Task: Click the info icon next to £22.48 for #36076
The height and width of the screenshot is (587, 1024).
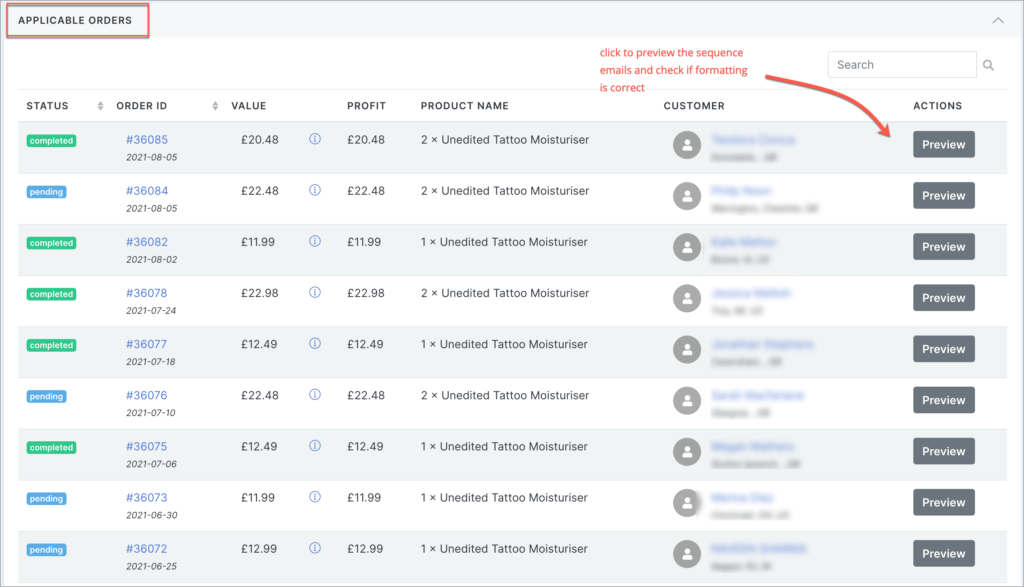Action: pyautogui.click(x=315, y=395)
